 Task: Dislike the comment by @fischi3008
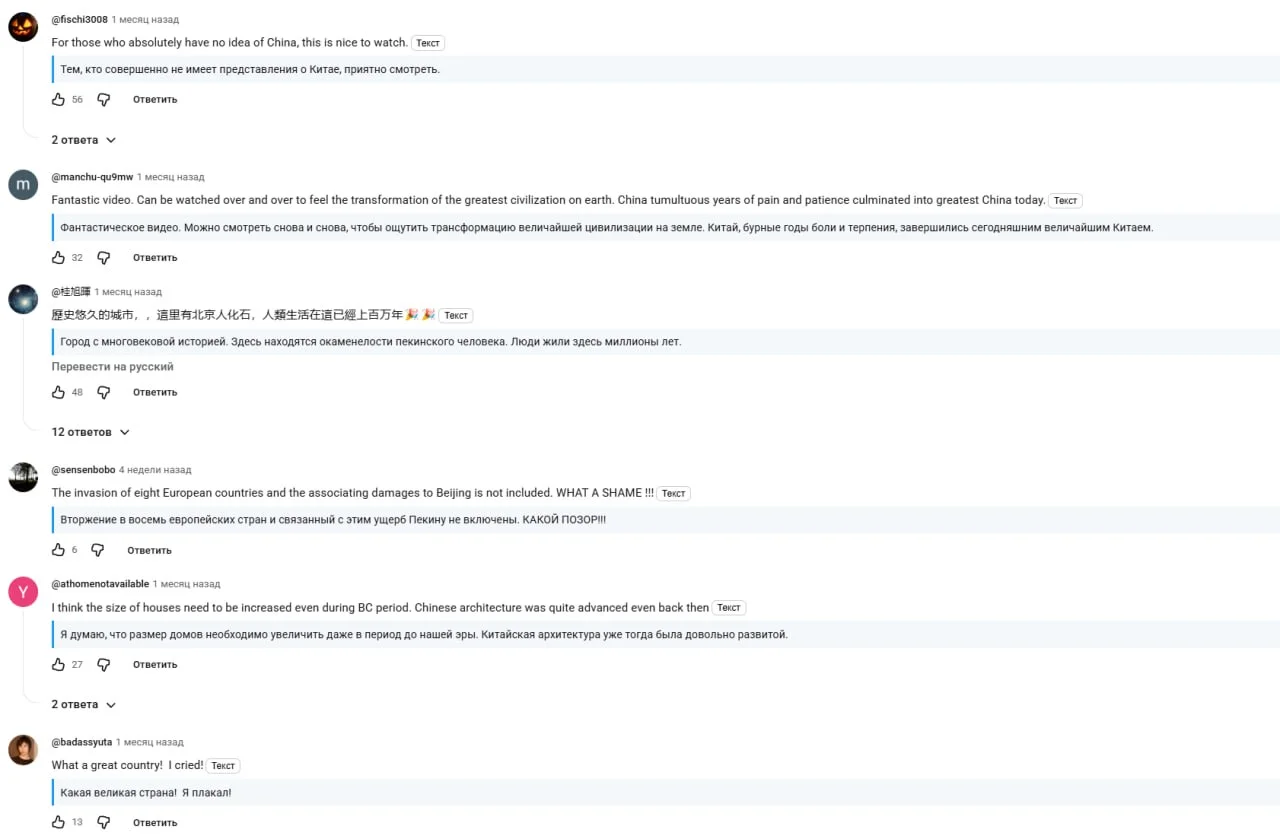[104, 100]
